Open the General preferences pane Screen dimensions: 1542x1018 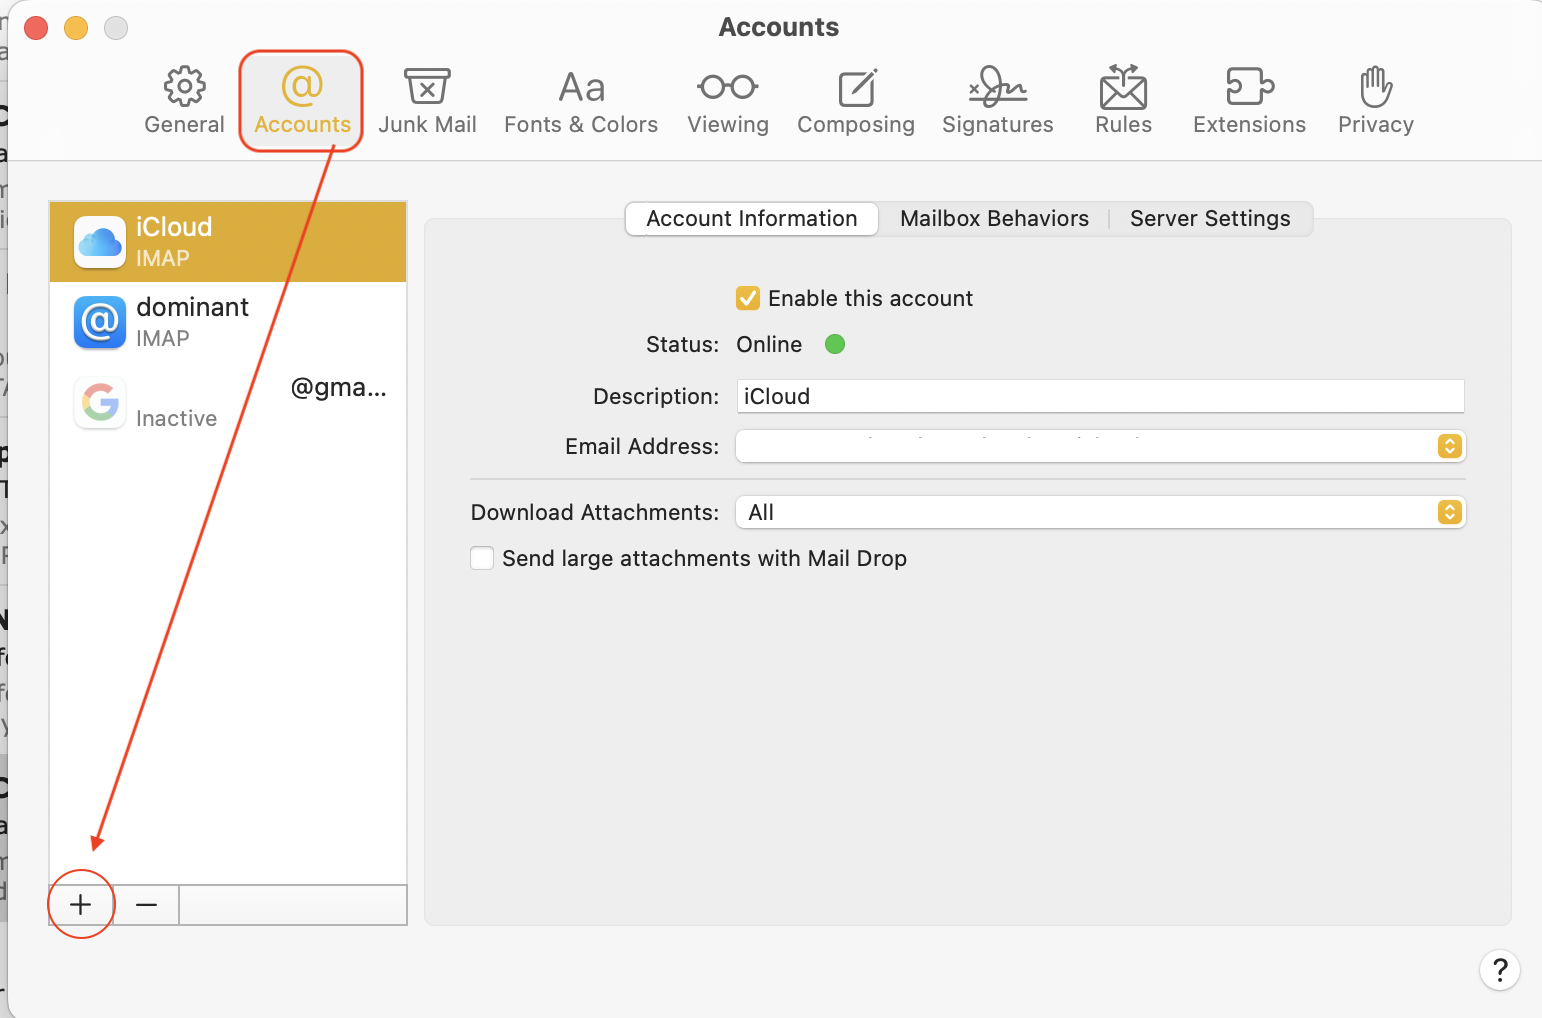[x=185, y=100]
